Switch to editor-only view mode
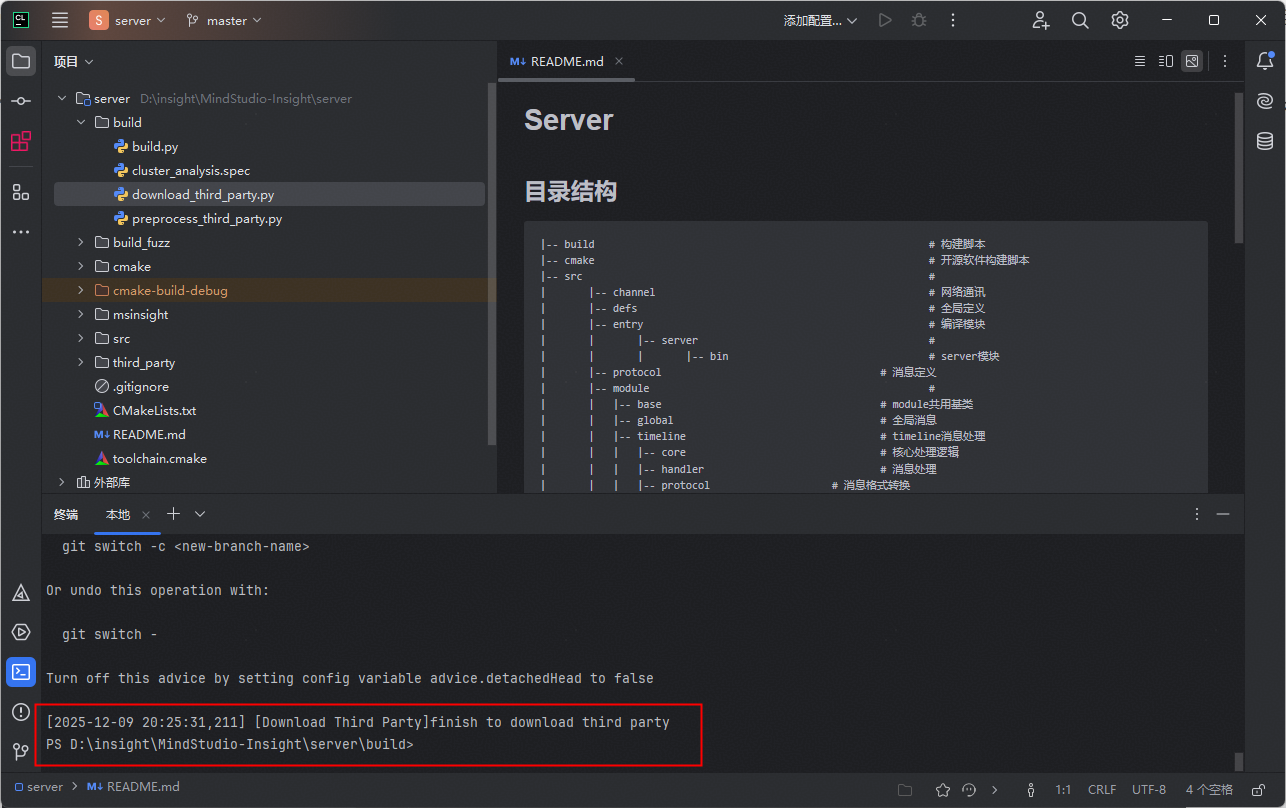Viewport: 1286px width, 808px height. point(1140,61)
